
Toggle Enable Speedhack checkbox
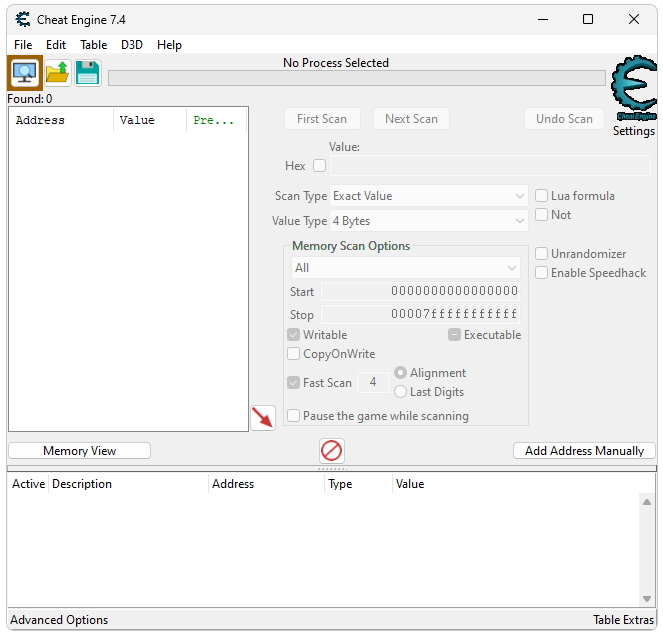[541, 272]
